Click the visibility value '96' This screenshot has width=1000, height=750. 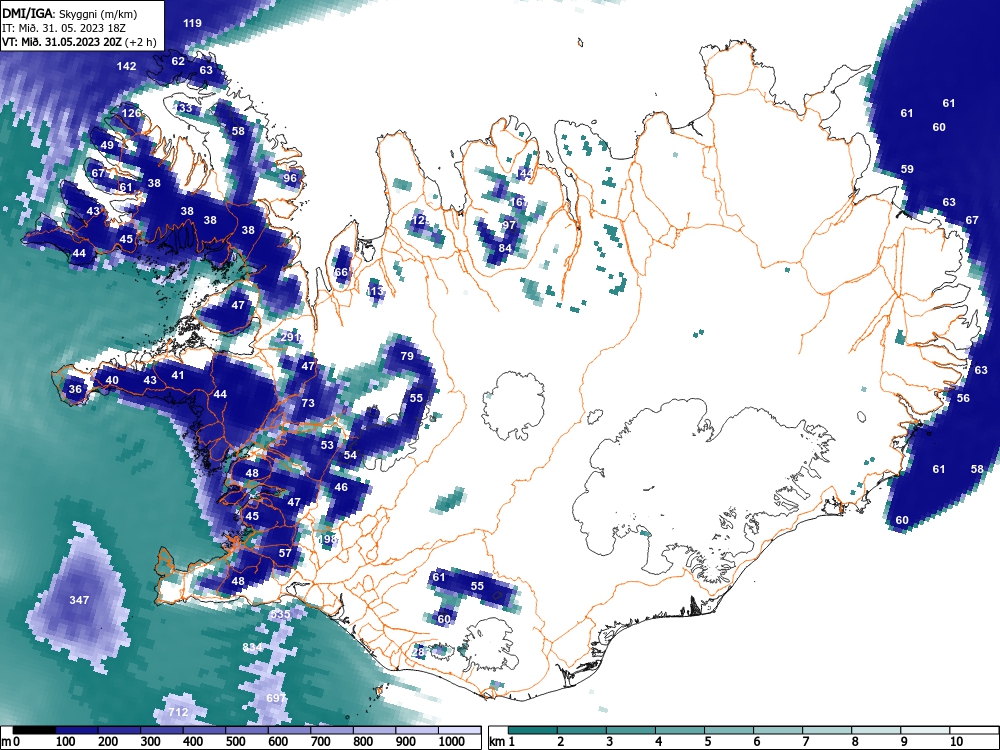(x=290, y=178)
